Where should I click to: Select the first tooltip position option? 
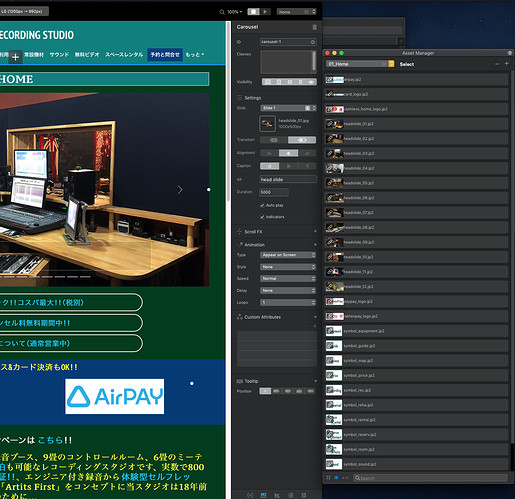(x=265, y=391)
